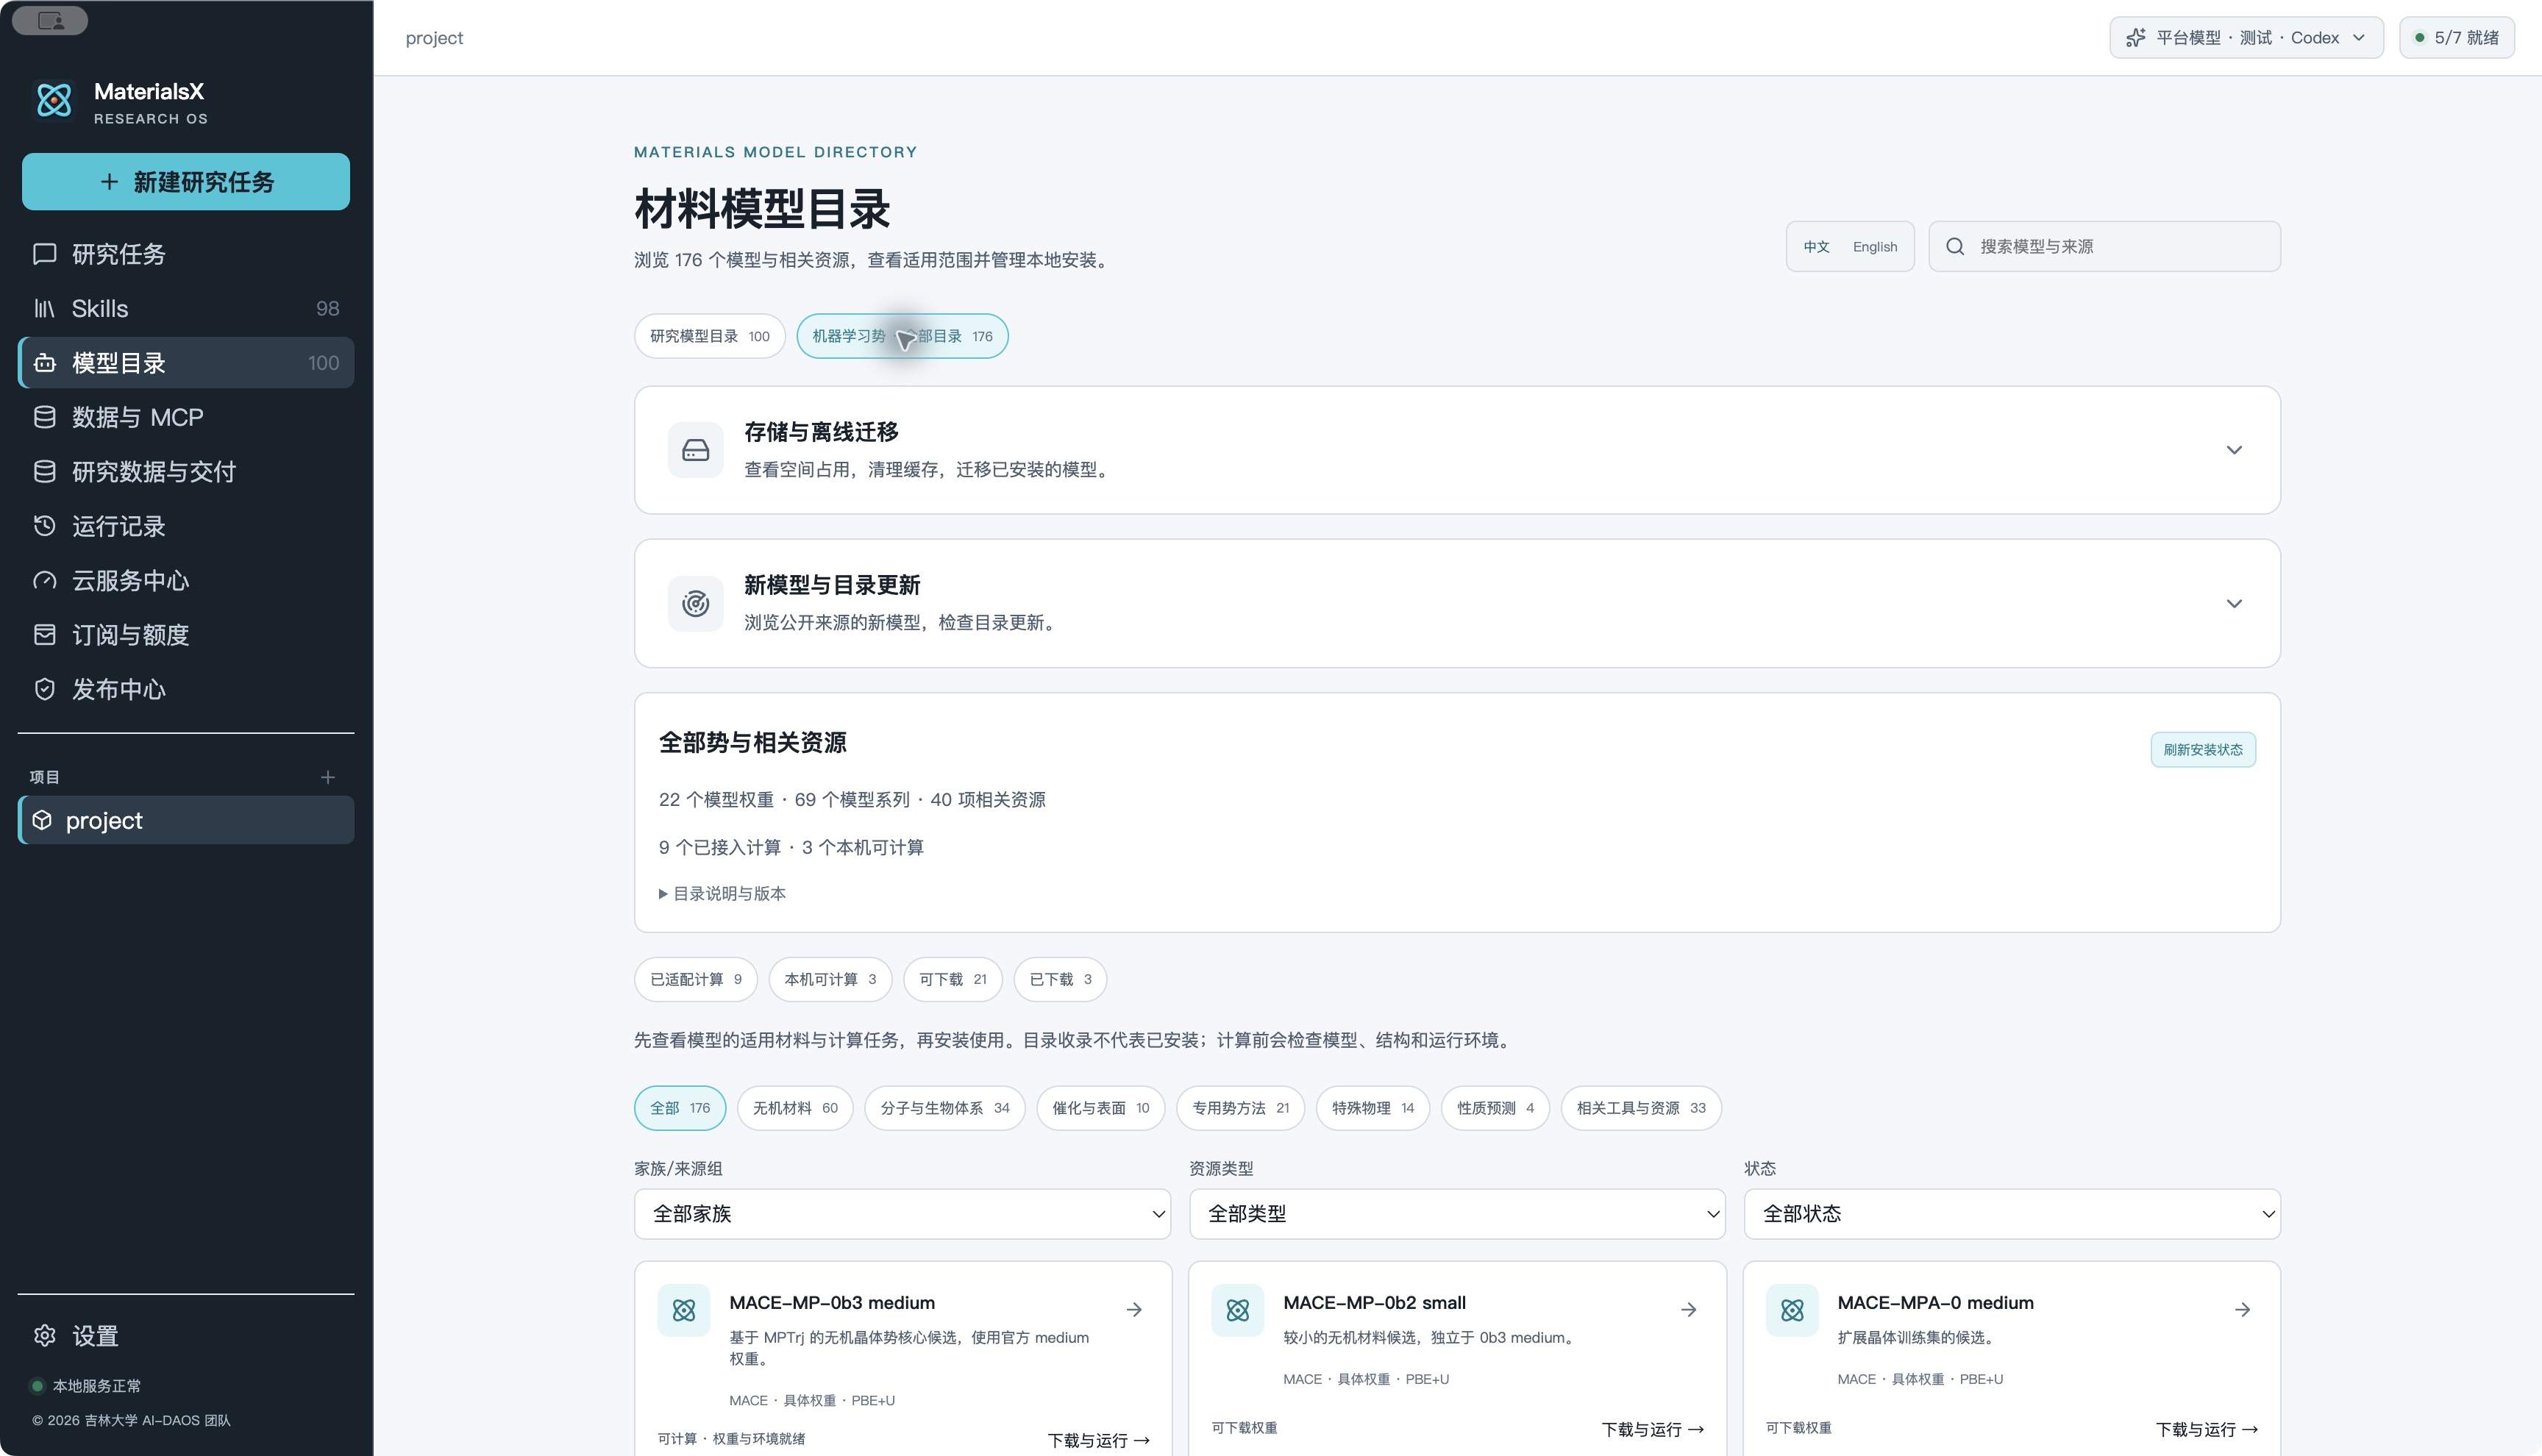Toggle the 已适配计算 filter chip
This screenshot has height=1456, width=2542.
click(696, 979)
